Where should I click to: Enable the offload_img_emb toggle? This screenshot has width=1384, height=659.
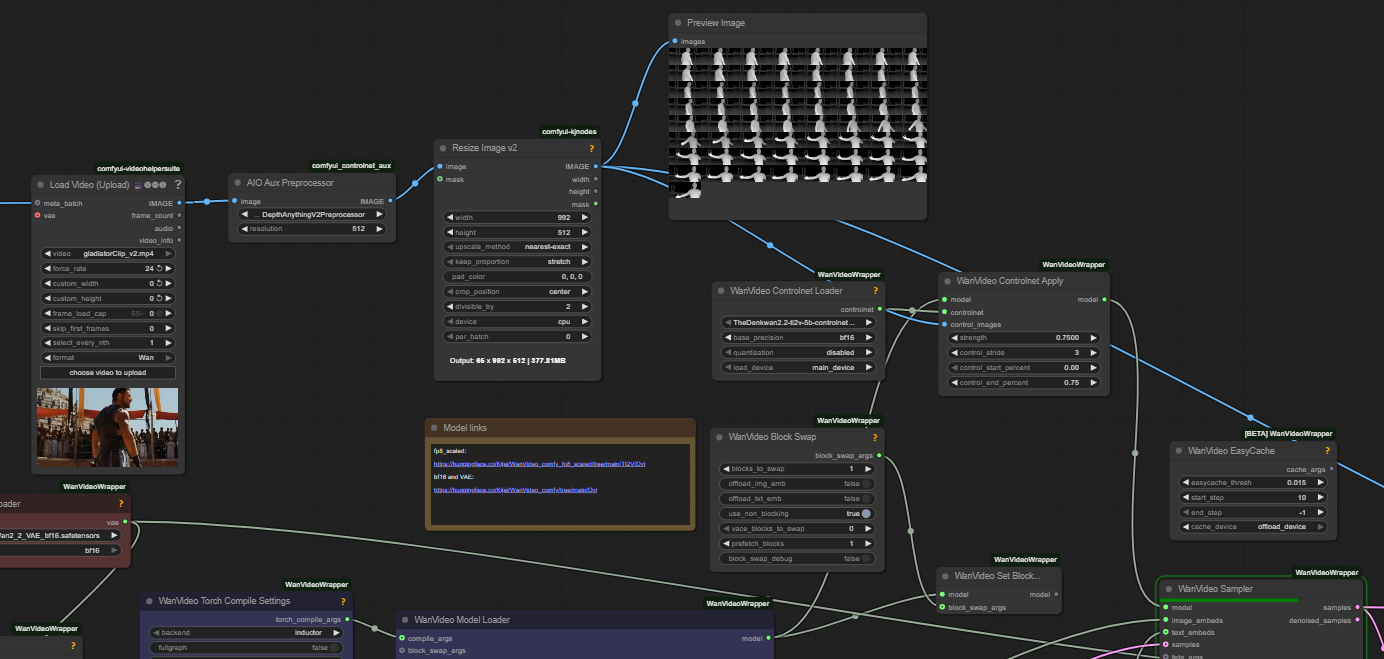pyautogui.click(x=866, y=484)
